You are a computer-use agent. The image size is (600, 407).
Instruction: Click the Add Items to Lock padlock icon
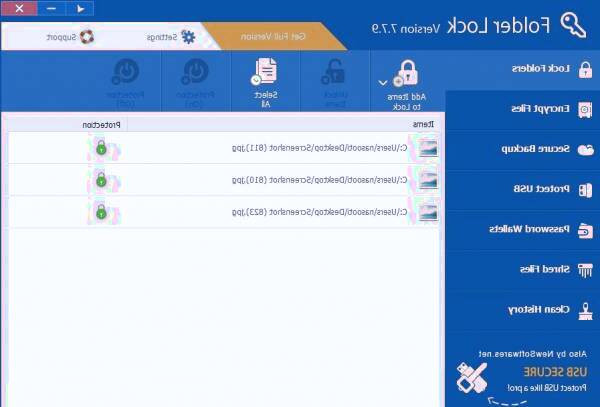tap(407, 73)
